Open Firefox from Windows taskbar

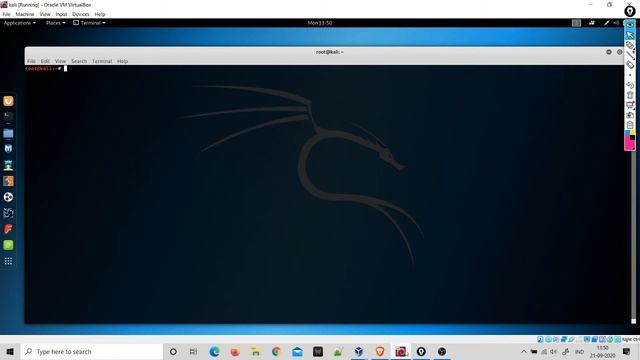[x=235, y=351]
